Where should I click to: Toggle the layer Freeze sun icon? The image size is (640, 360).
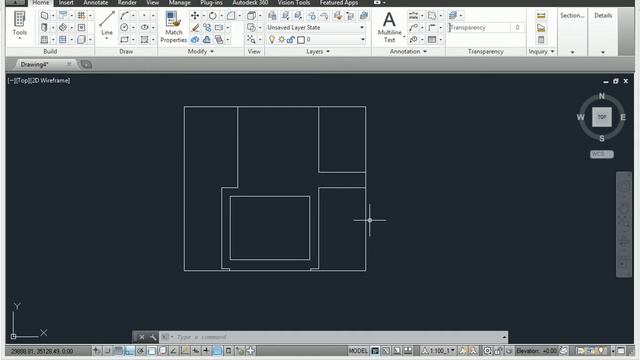(282, 40)
